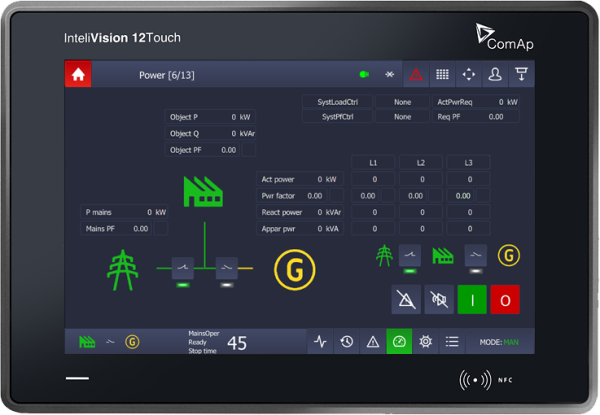Tap the connection icon next to green indicator
Viewport: 600px width, 415px height.
(390, 74)
